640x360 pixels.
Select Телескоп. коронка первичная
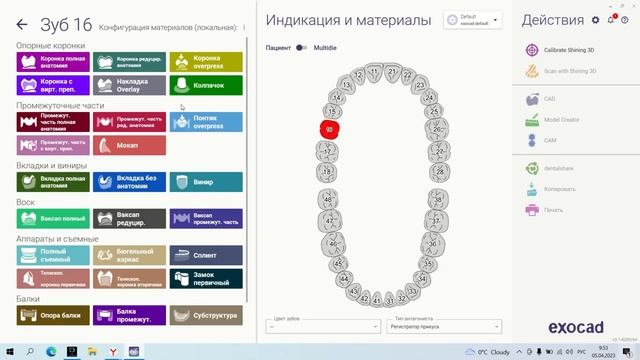(x=53, y=279)
